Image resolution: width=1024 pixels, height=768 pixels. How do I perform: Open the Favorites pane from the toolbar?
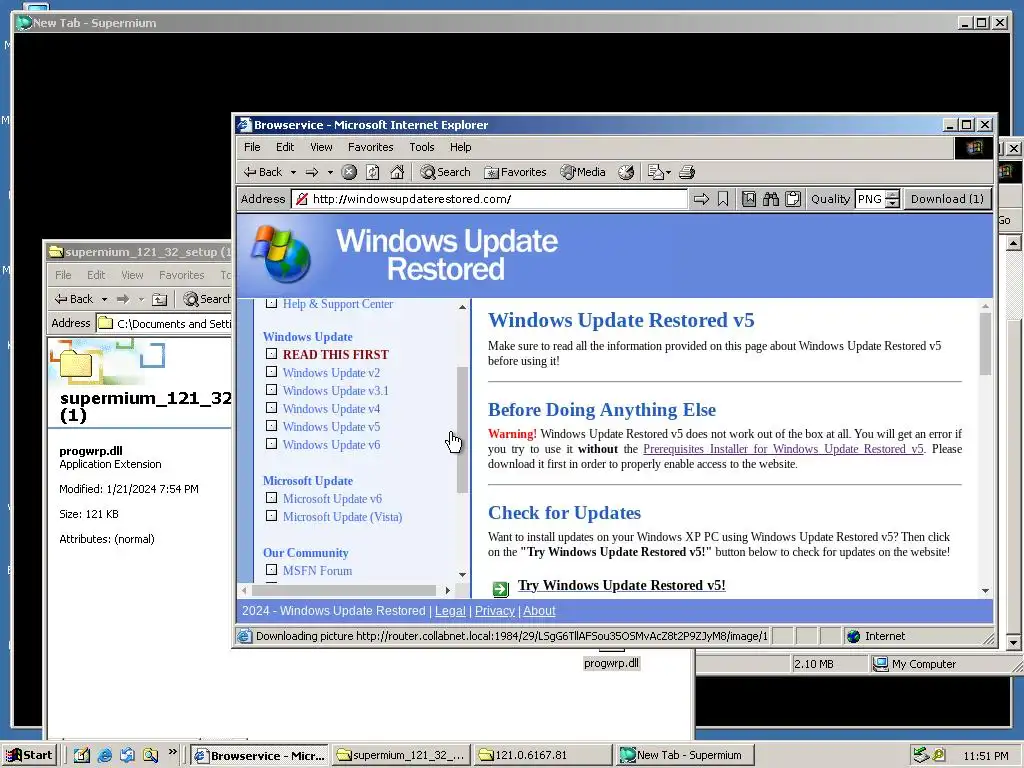[x=515, y=172]
